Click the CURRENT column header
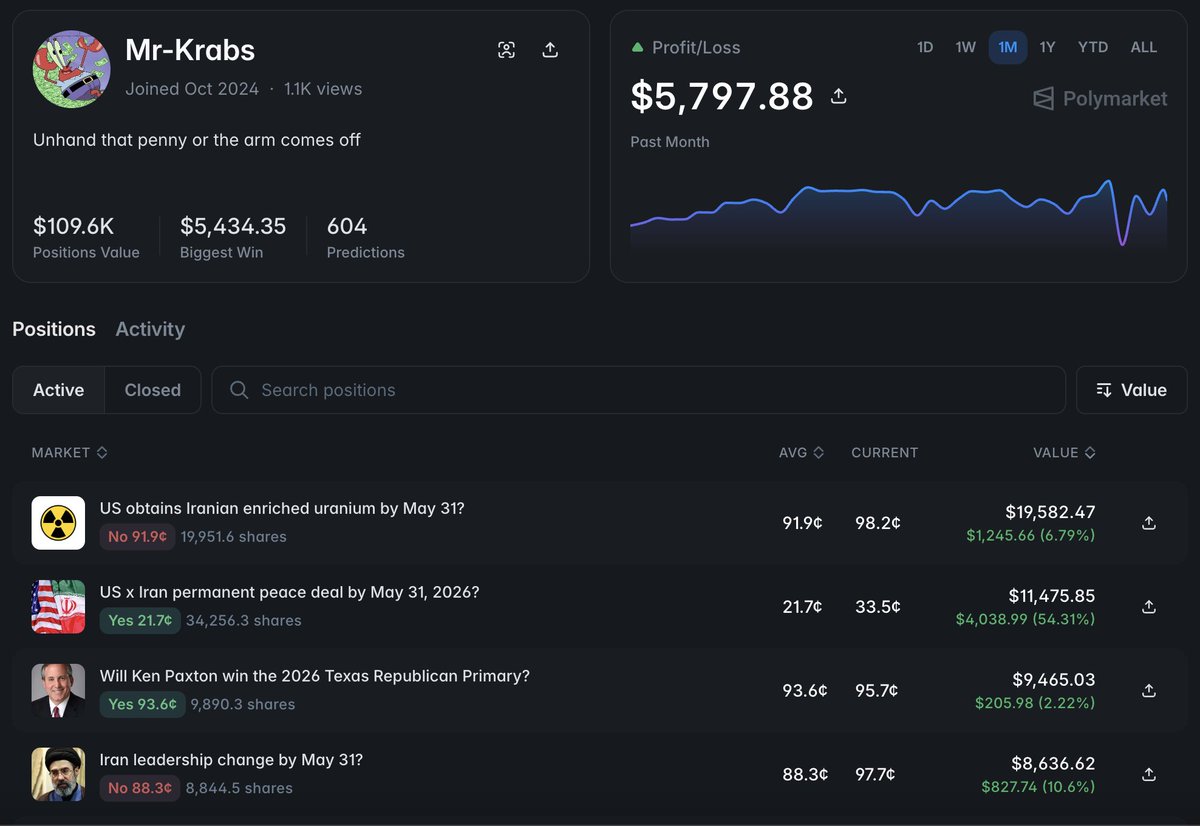Screen dimensions: 1200x826 pyautogui.click(x=884, y=453)
